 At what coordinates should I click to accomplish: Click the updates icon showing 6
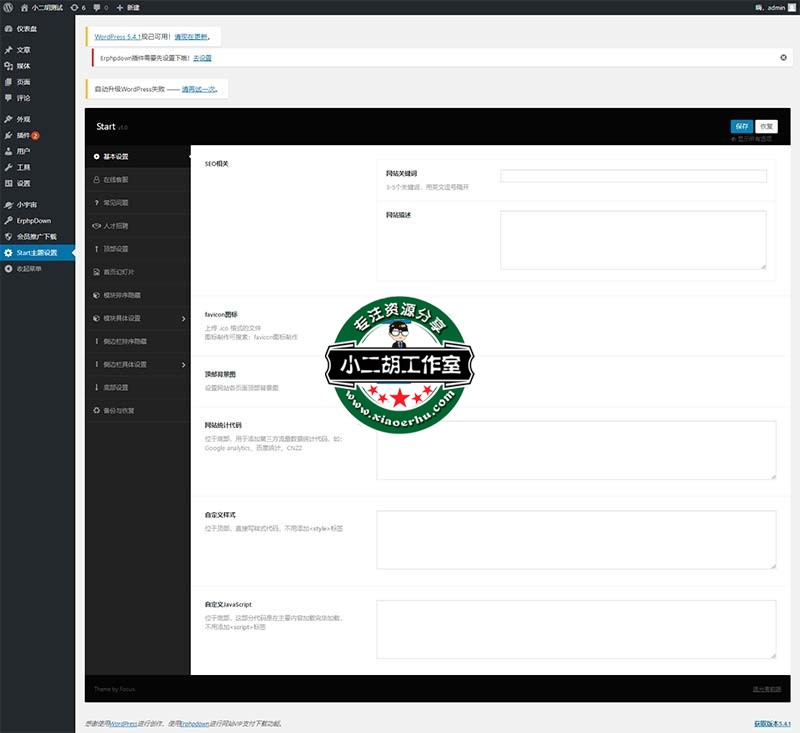75,7
